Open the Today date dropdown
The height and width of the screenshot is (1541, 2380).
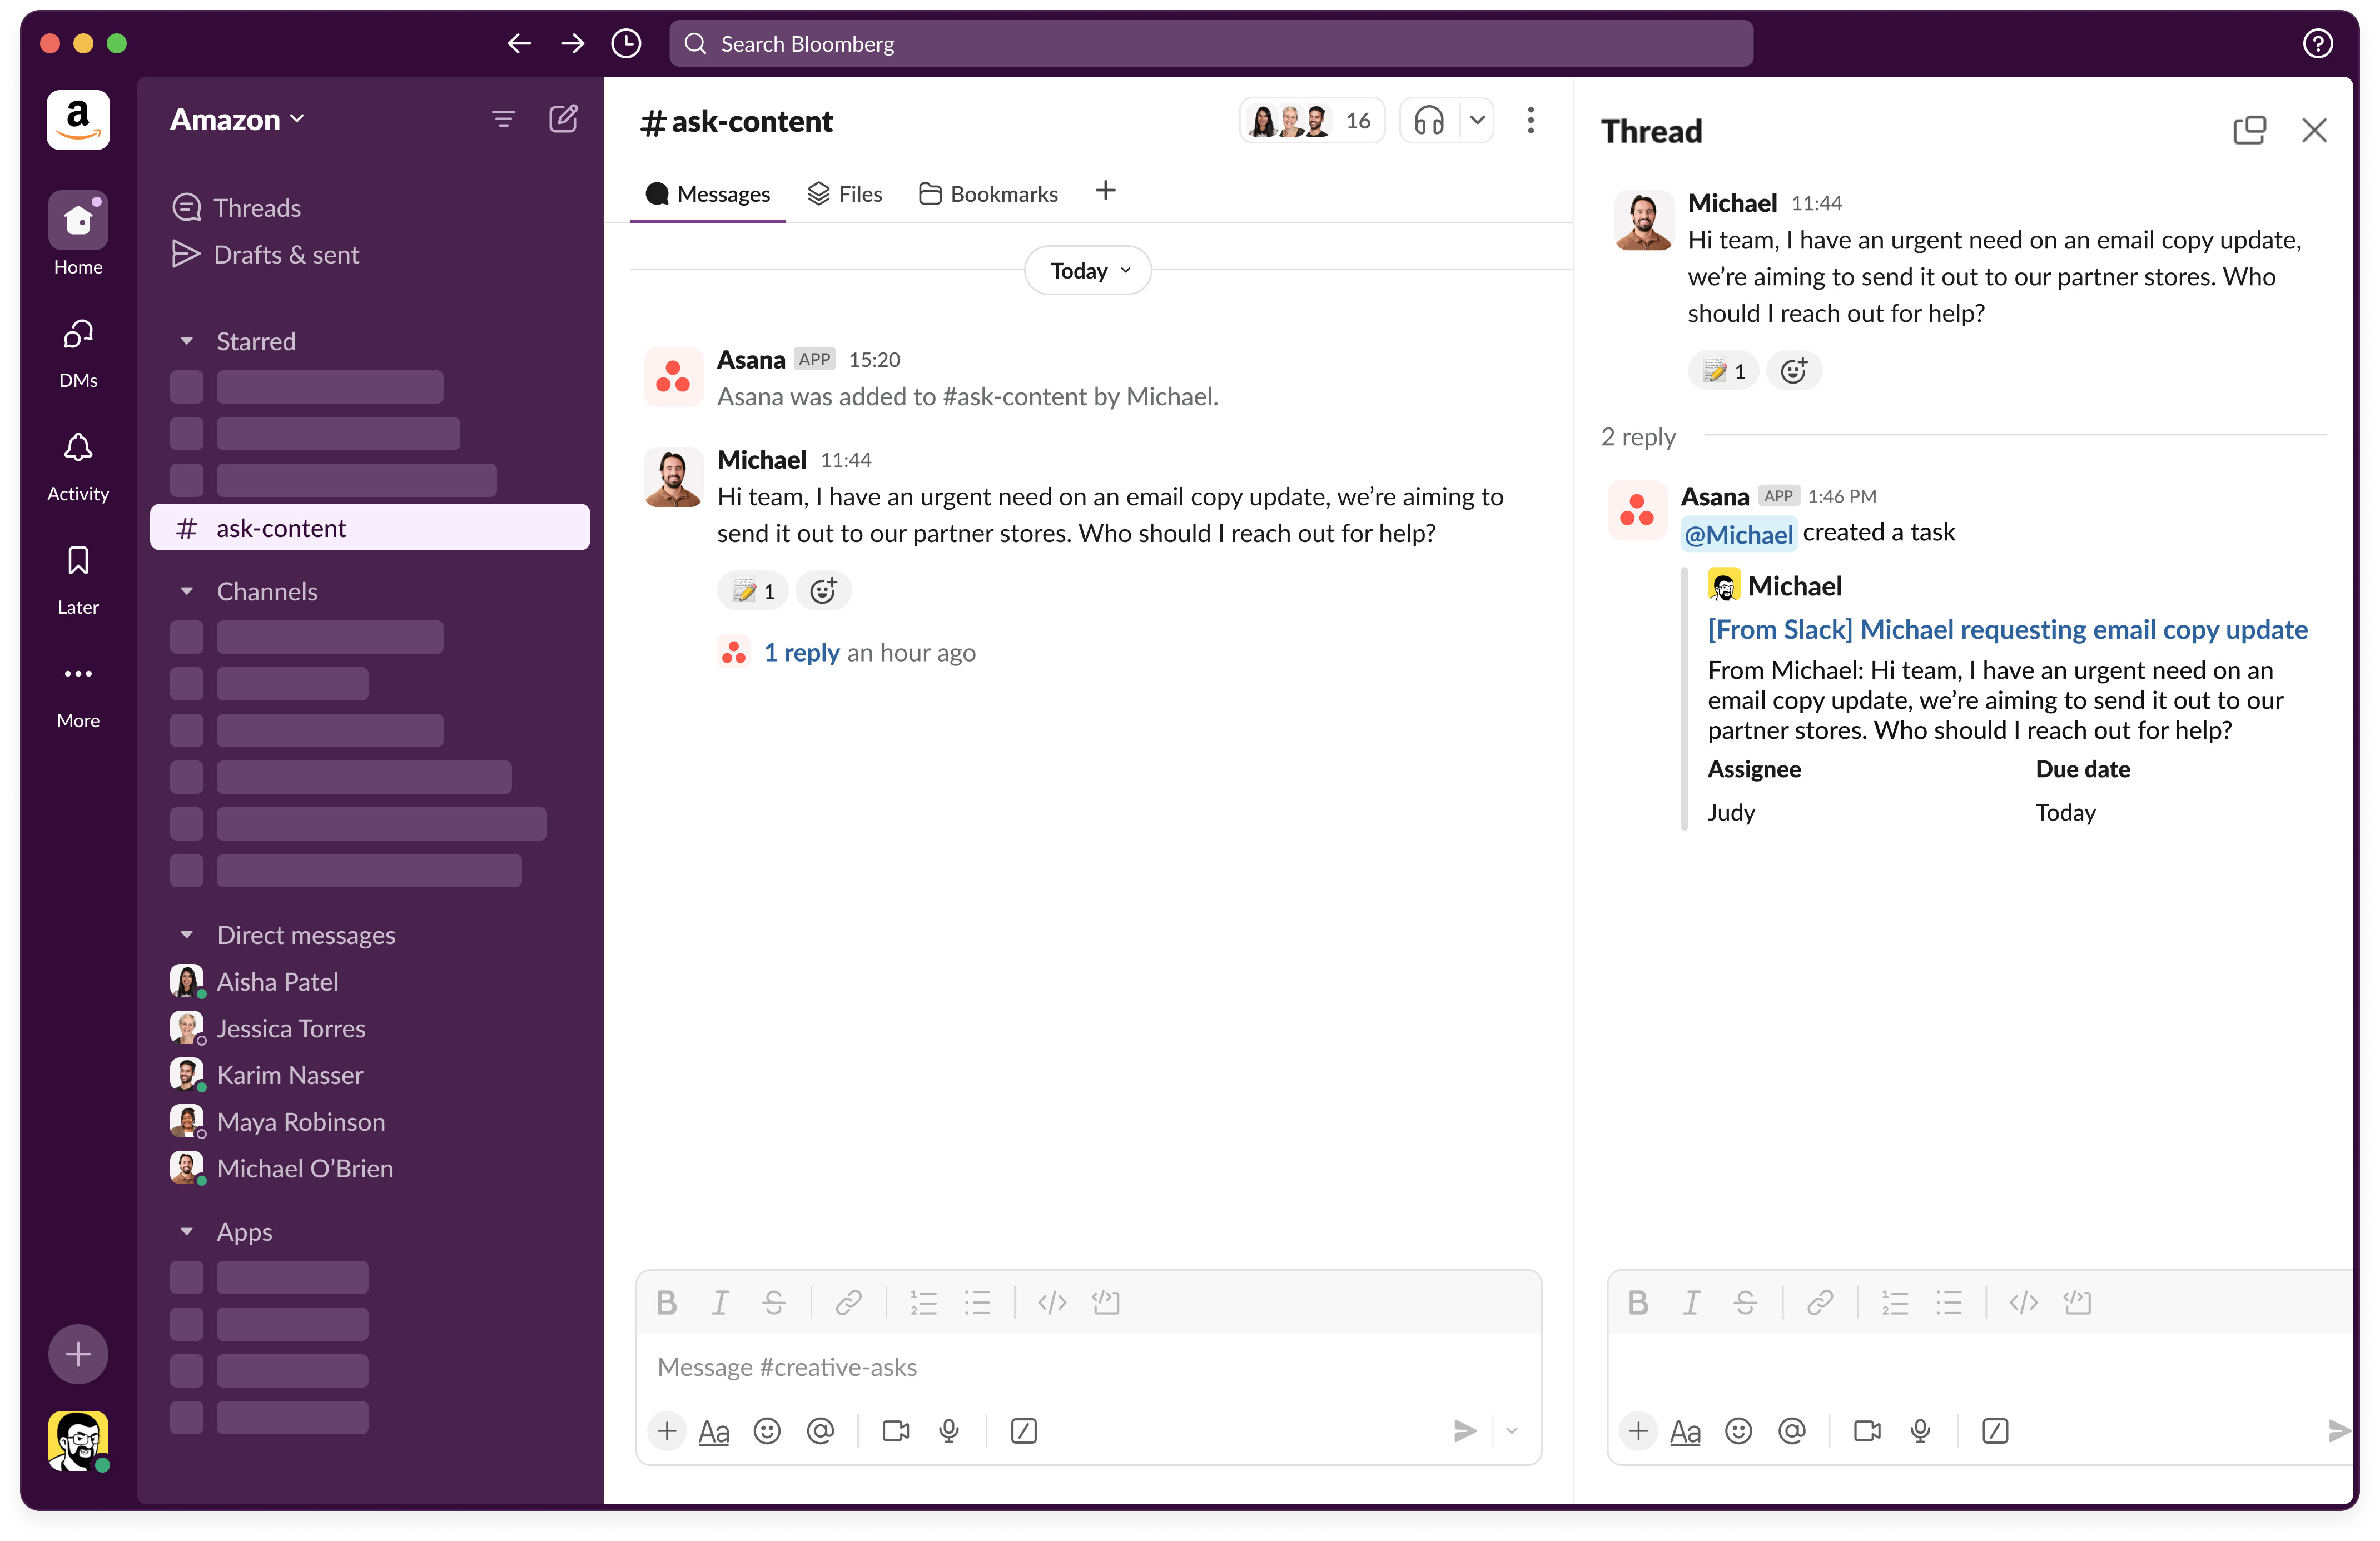pos(1088,271)
